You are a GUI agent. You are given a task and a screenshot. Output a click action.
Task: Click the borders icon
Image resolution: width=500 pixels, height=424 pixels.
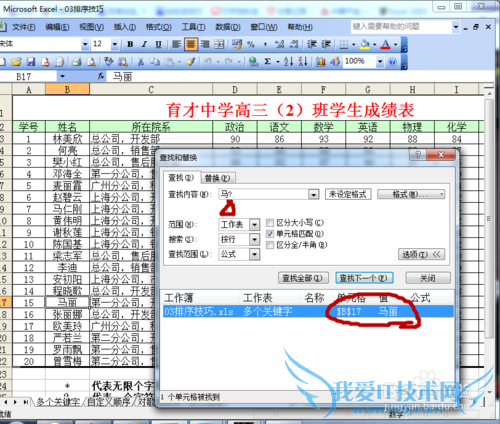[344, 44]
